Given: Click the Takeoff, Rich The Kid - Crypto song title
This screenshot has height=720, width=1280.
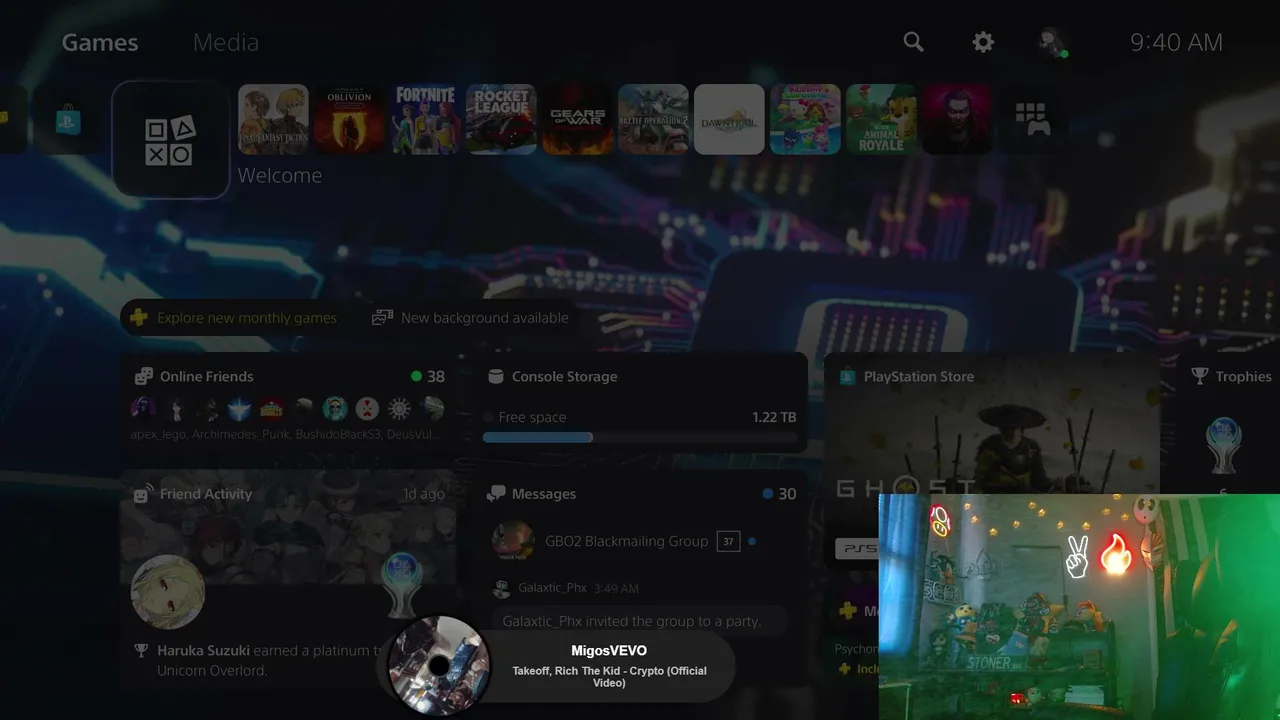Looking at the screenshot, I should [x=609, y=677].
